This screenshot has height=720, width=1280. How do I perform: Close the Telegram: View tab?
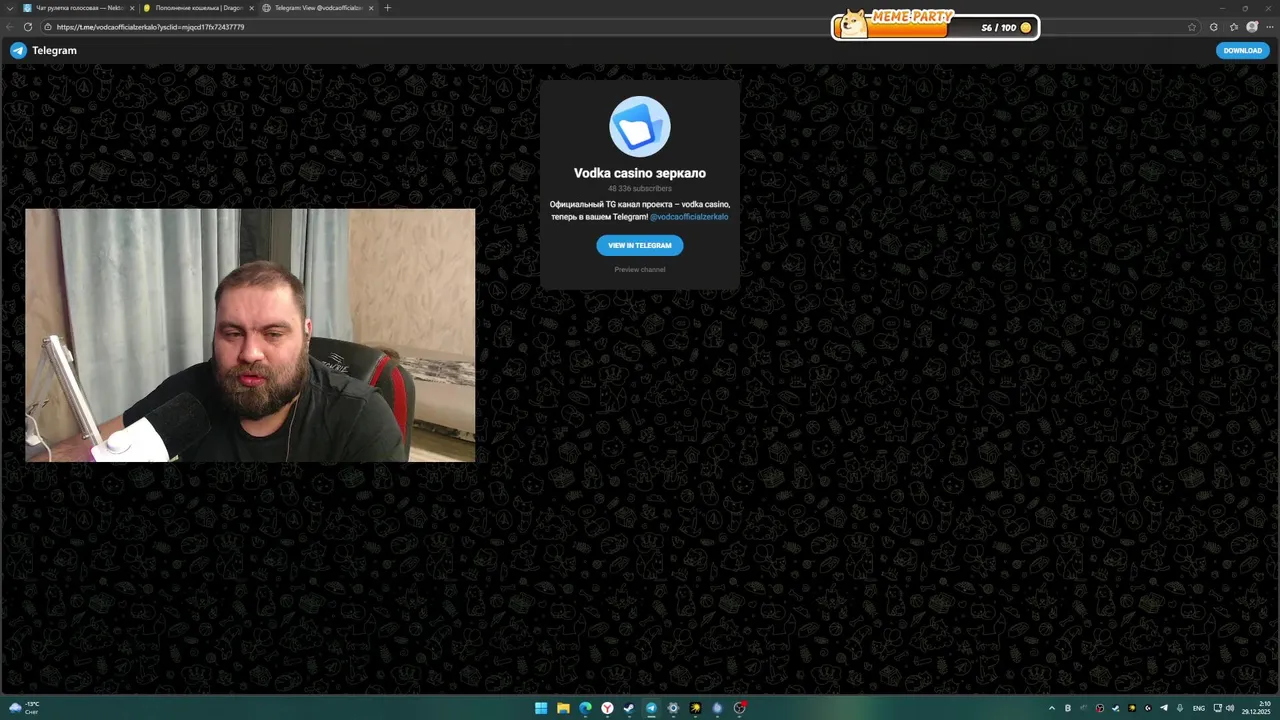[371, 8]
